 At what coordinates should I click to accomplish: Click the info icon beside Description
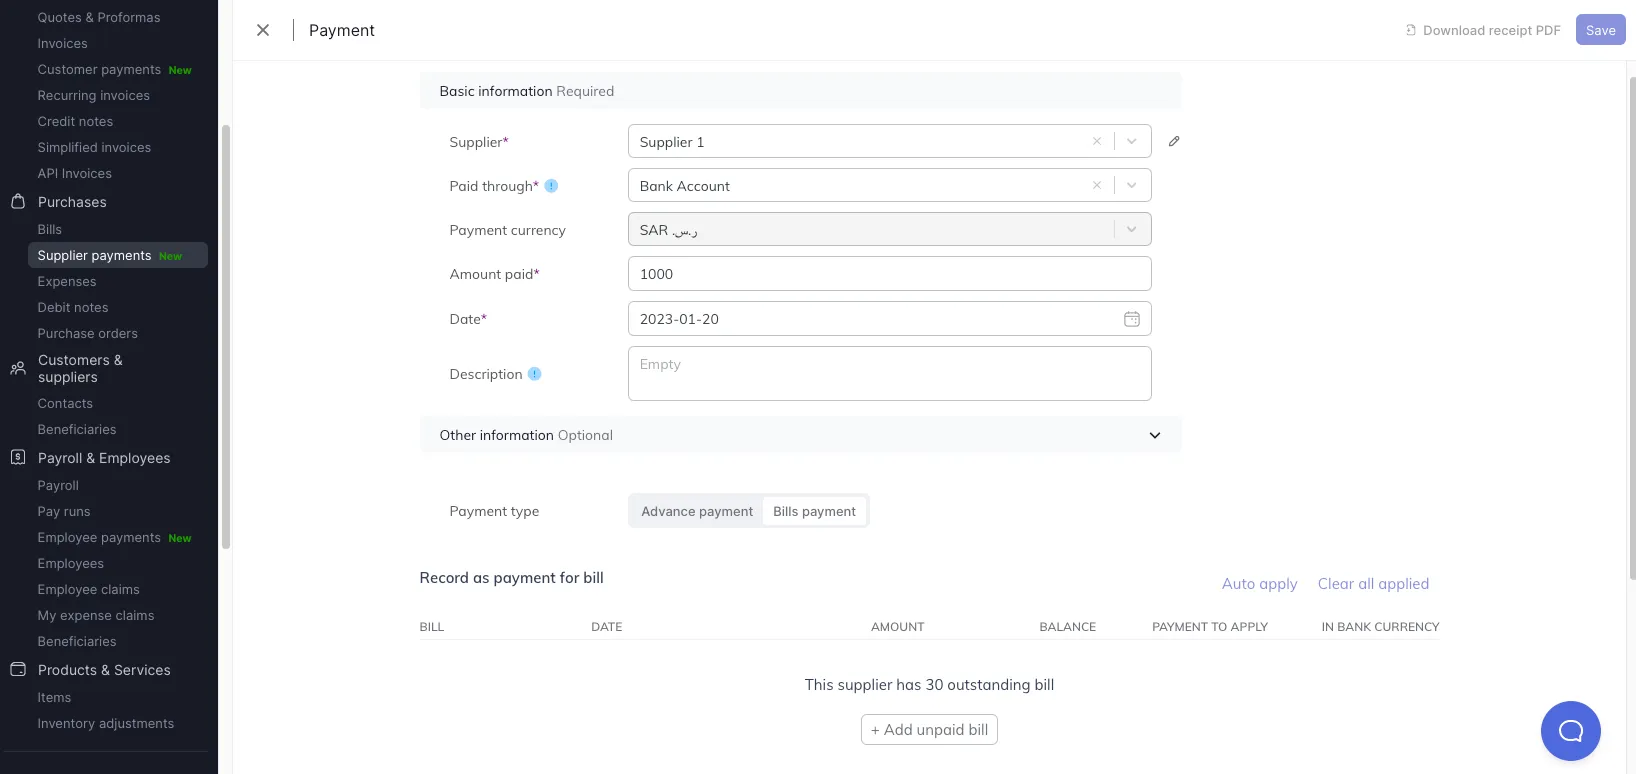(x=533, y=373)
